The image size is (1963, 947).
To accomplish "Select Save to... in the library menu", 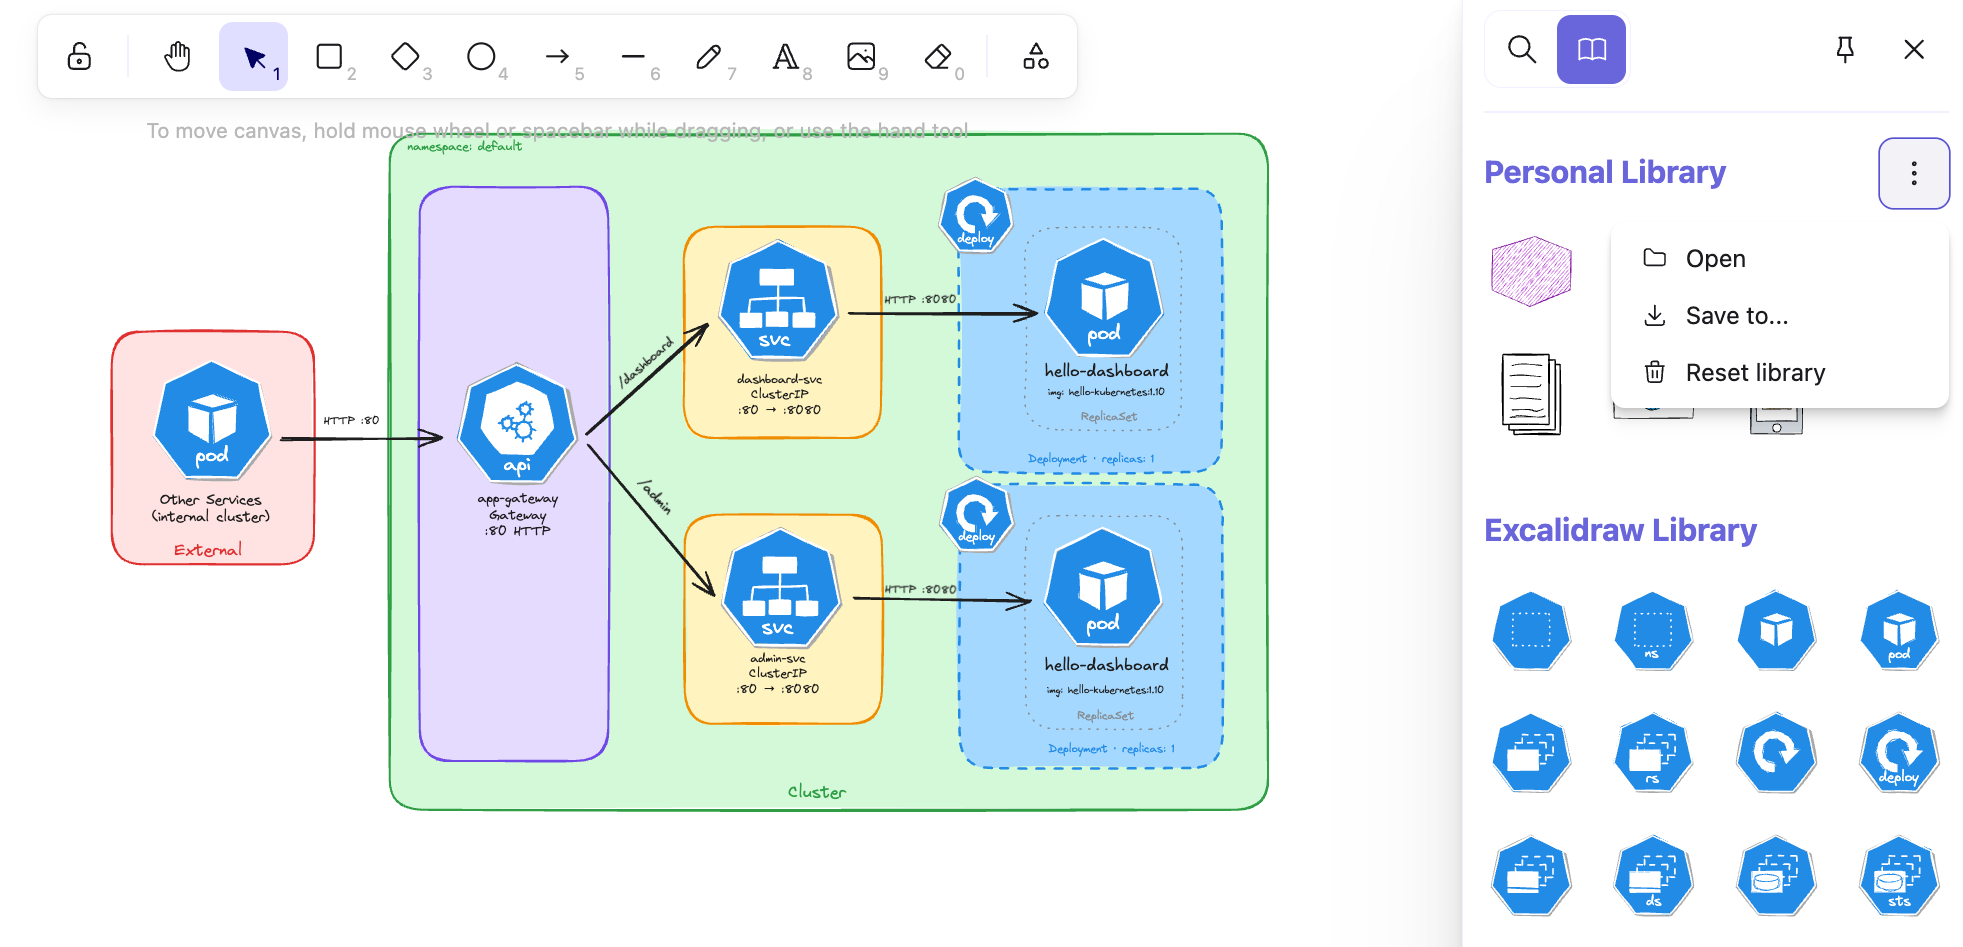I will (1737, 315).
